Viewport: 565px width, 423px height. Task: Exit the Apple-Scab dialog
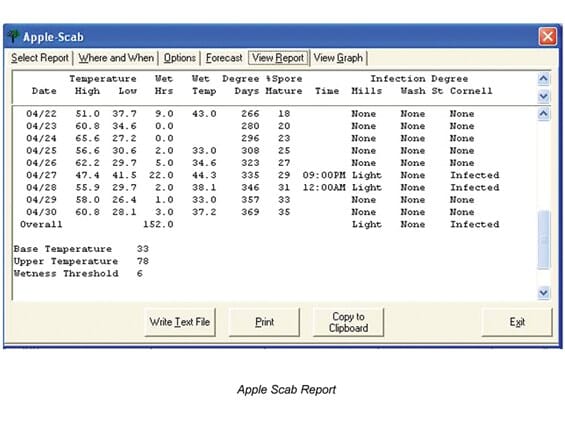pyautogui.click(x=517, y=322)
